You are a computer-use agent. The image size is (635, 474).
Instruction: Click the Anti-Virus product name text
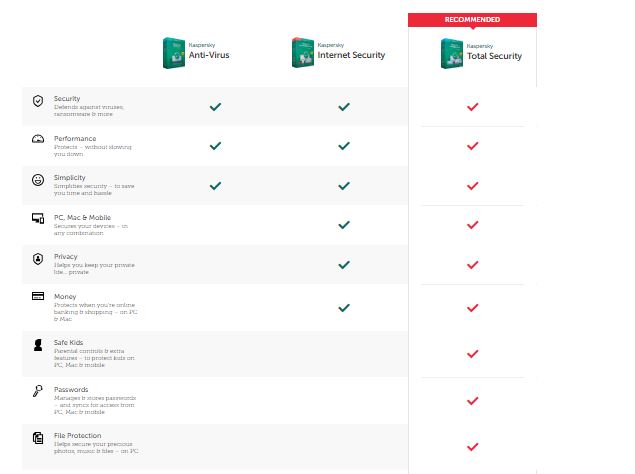(211, 57)
